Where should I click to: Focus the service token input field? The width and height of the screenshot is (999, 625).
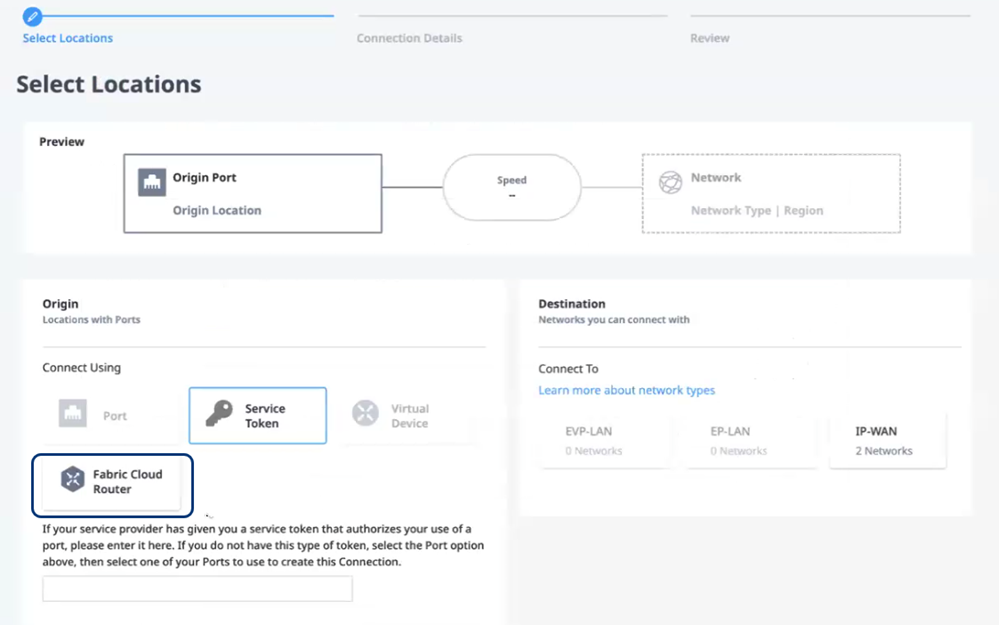click(x=198, y=589)
